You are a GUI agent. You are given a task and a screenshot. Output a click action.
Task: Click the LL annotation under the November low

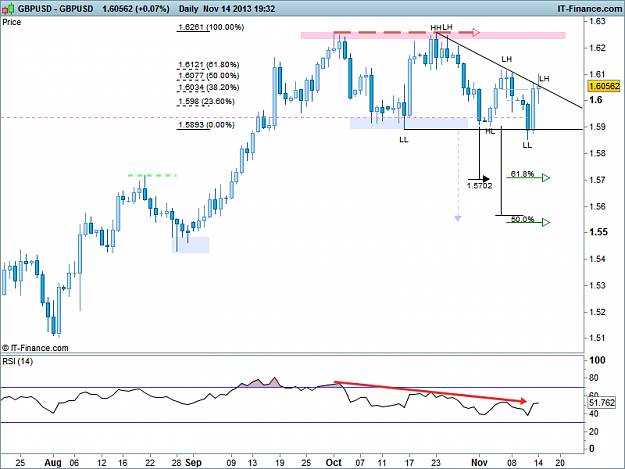[527, 145]
